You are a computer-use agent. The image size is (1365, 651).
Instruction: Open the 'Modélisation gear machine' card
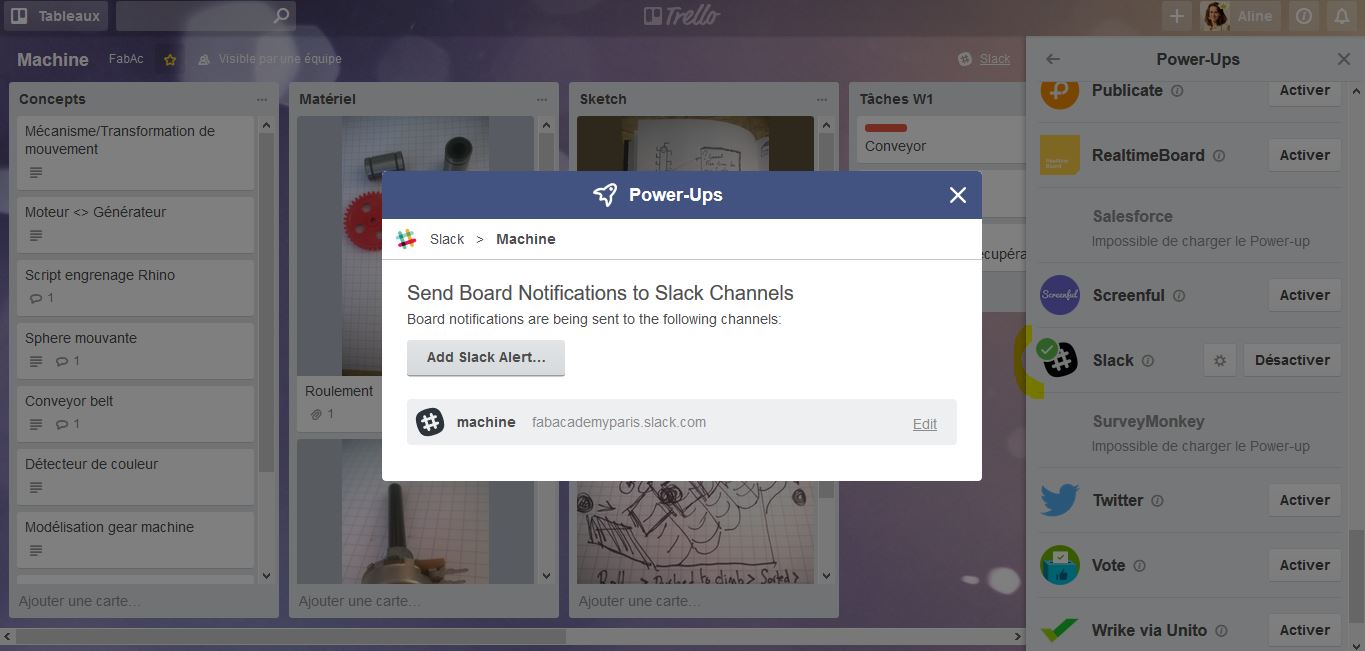tap(136, 539)
